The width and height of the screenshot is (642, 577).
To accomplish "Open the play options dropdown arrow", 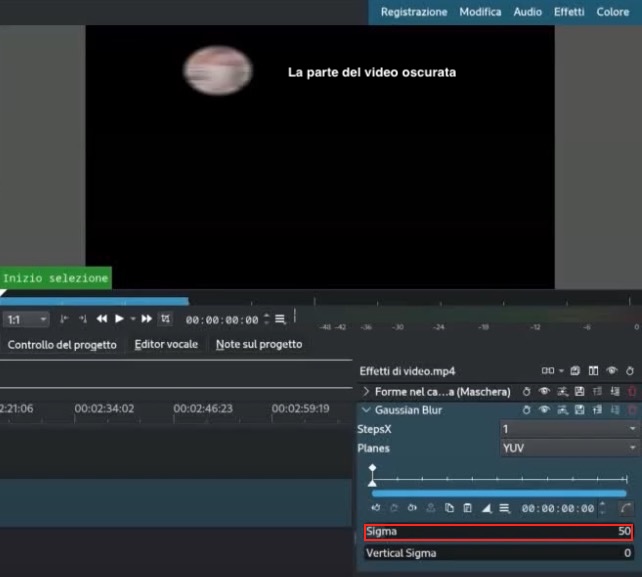I will coord(133,319).
